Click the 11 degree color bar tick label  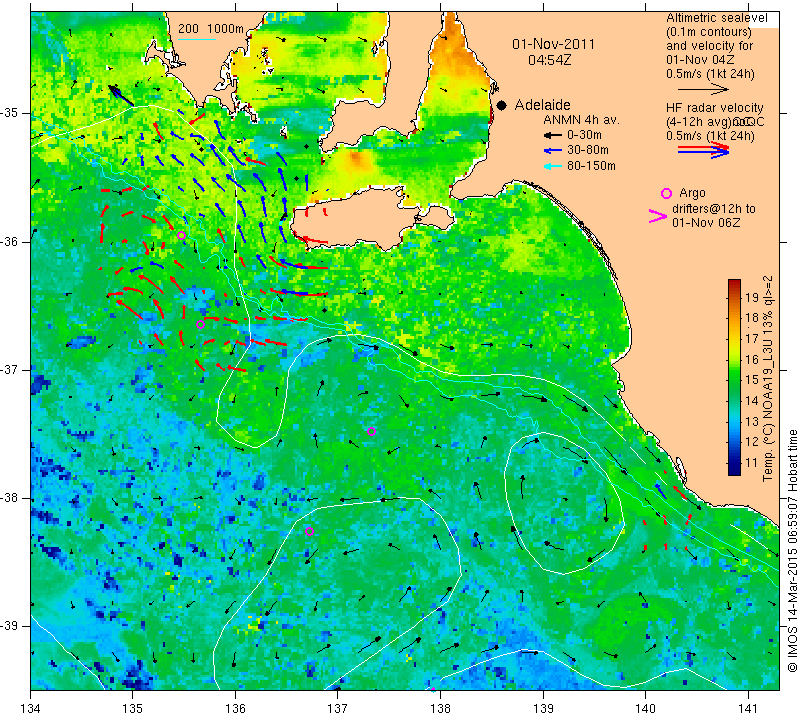pyautogui.click(x=752, y=463)
